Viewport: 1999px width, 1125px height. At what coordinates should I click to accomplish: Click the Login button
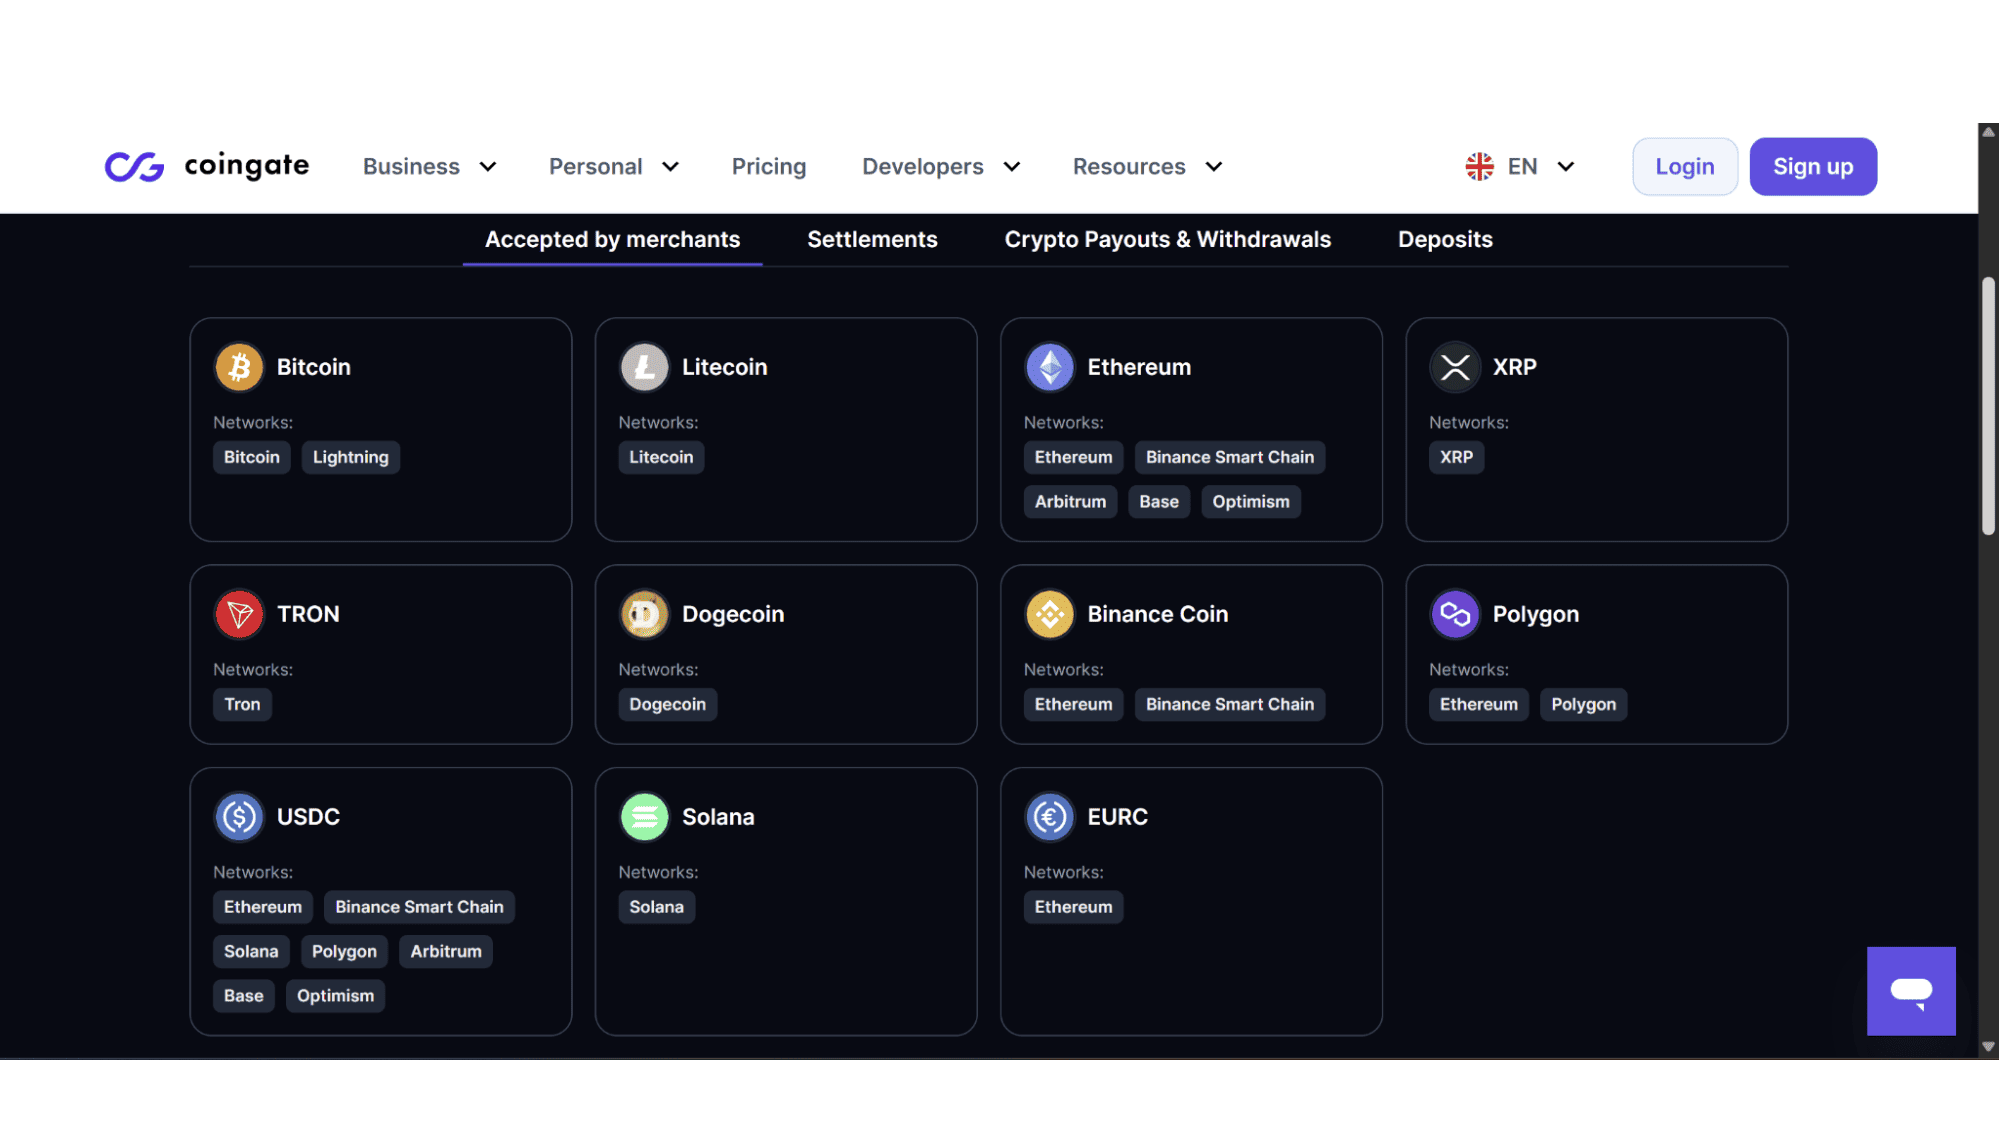click(x=1685, y=166)
